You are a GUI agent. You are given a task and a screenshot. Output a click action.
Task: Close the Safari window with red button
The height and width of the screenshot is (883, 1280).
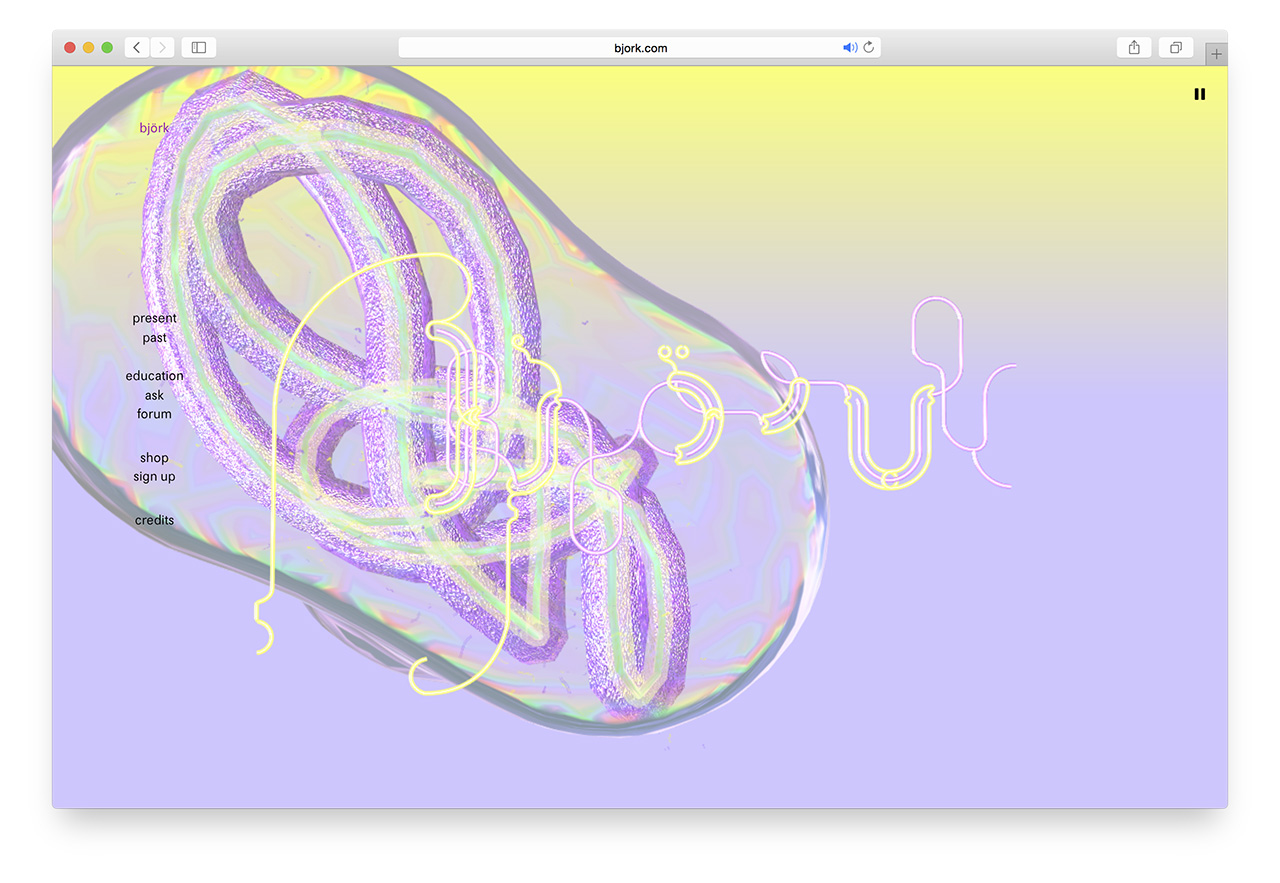point(70,47)
